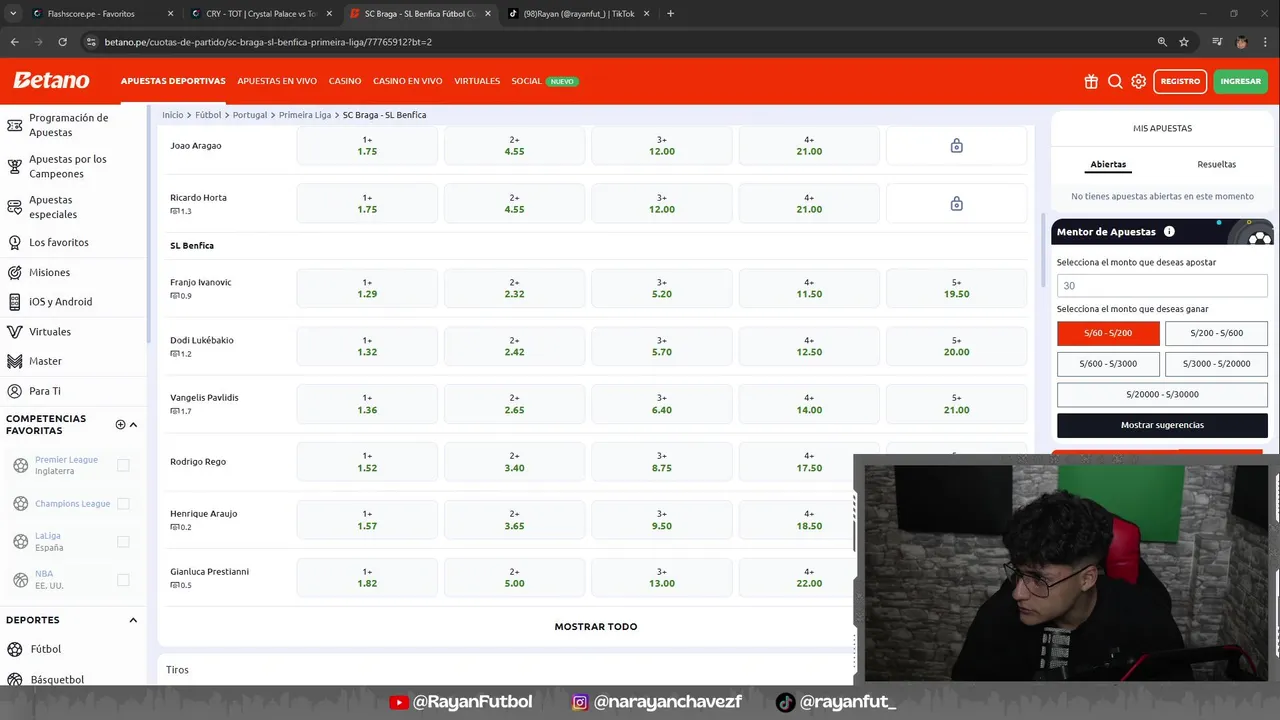
Task: Click the Ingresar button
Action: pyautogui.click(x=1240, y=81)
